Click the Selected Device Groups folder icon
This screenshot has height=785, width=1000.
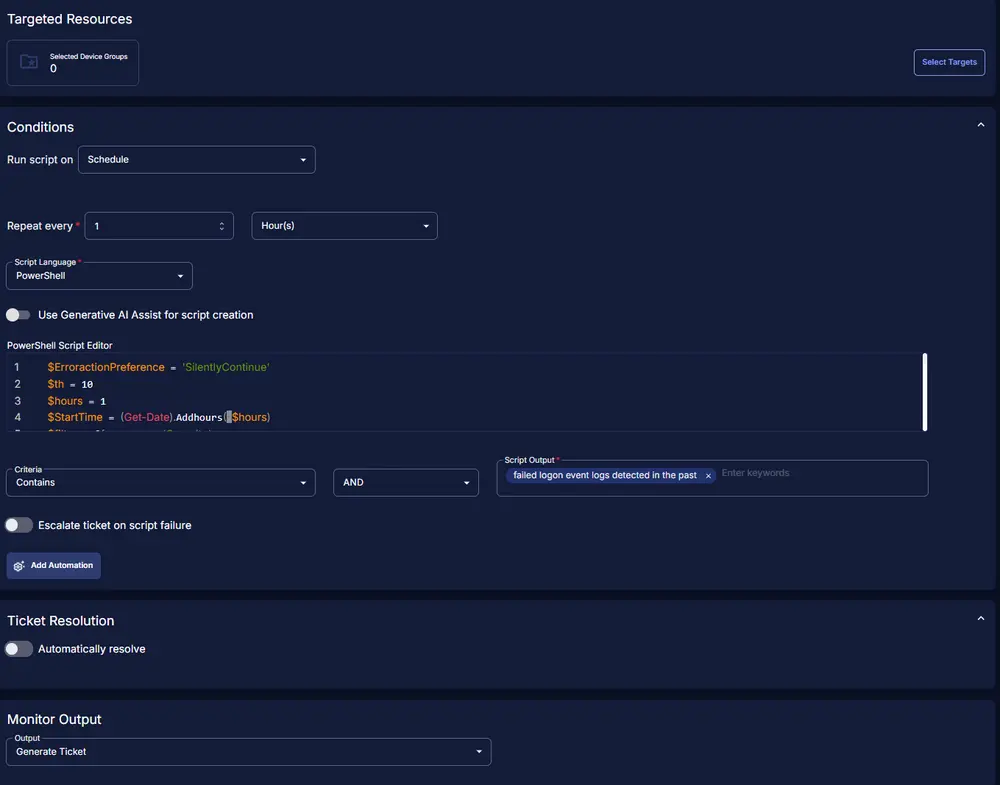pyautogui.click(x=29, y=62)
